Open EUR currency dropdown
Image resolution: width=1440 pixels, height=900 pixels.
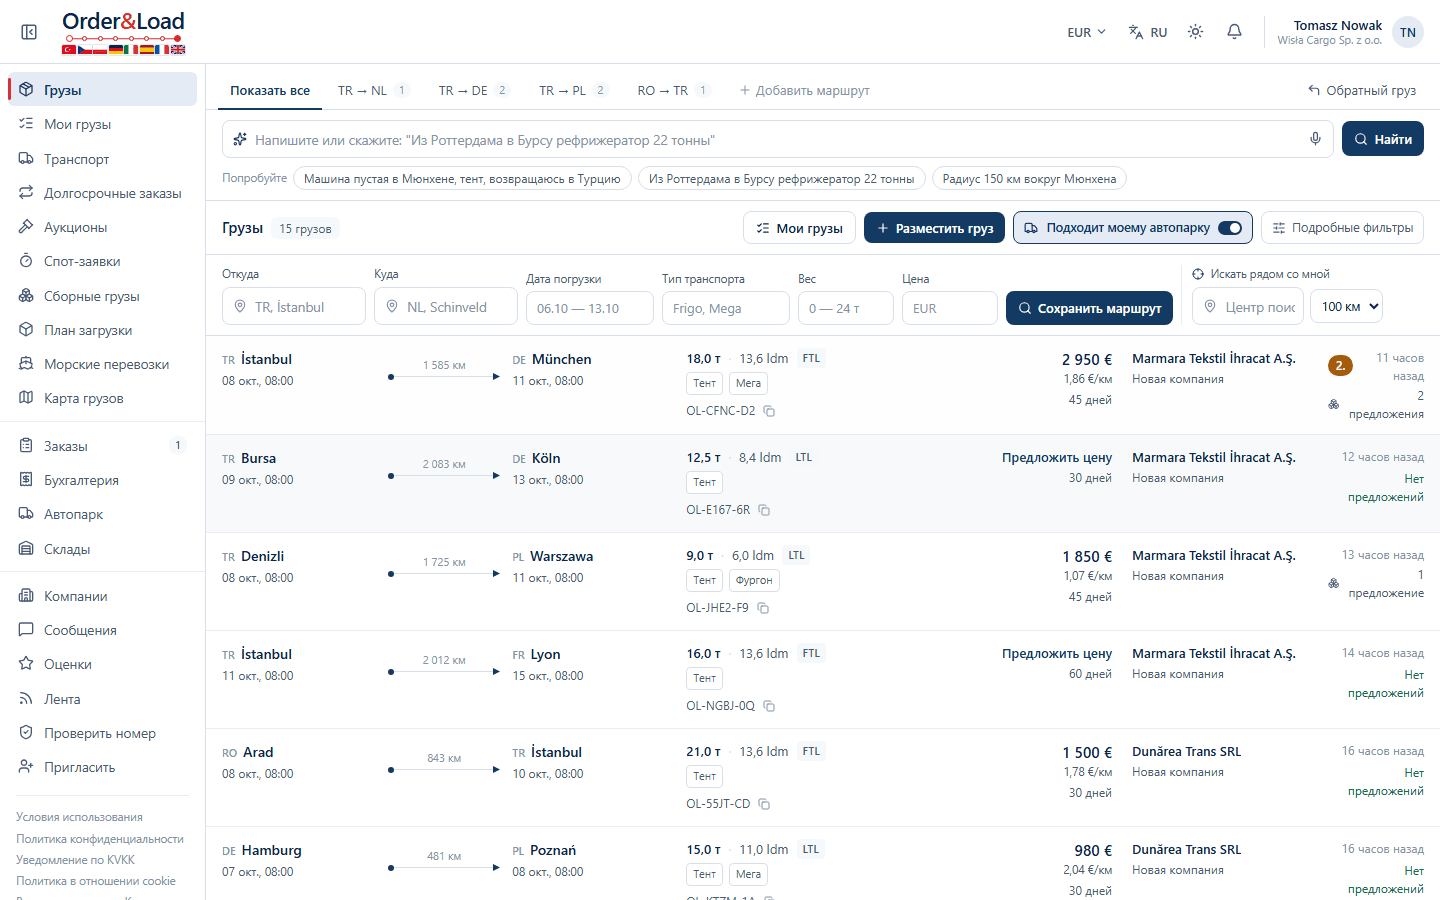point(1086,32)
